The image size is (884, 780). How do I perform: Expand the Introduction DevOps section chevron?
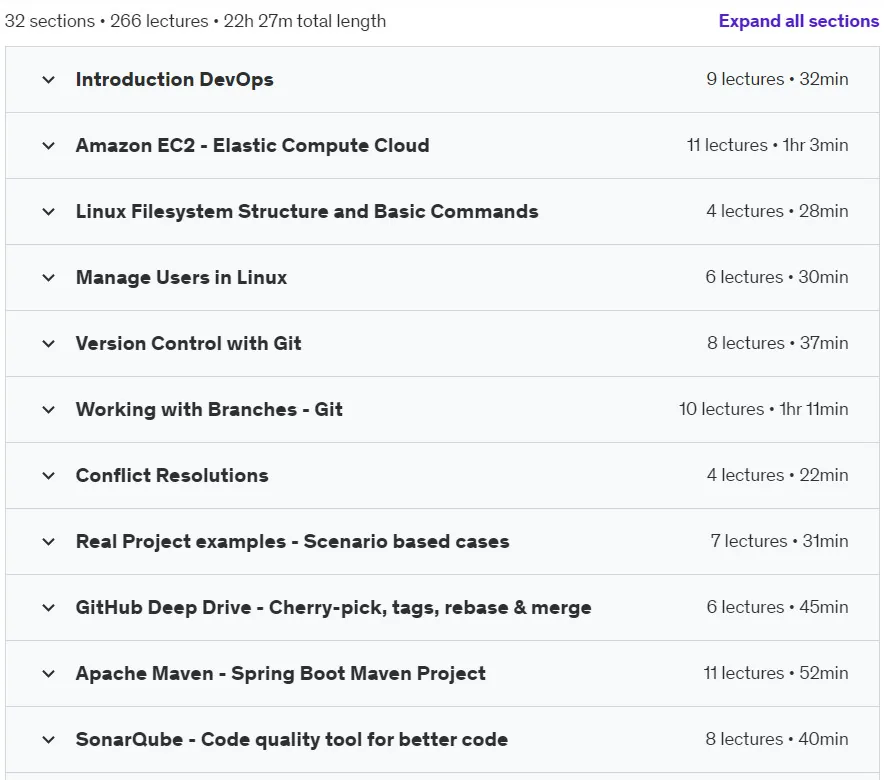tap(48, 79)
